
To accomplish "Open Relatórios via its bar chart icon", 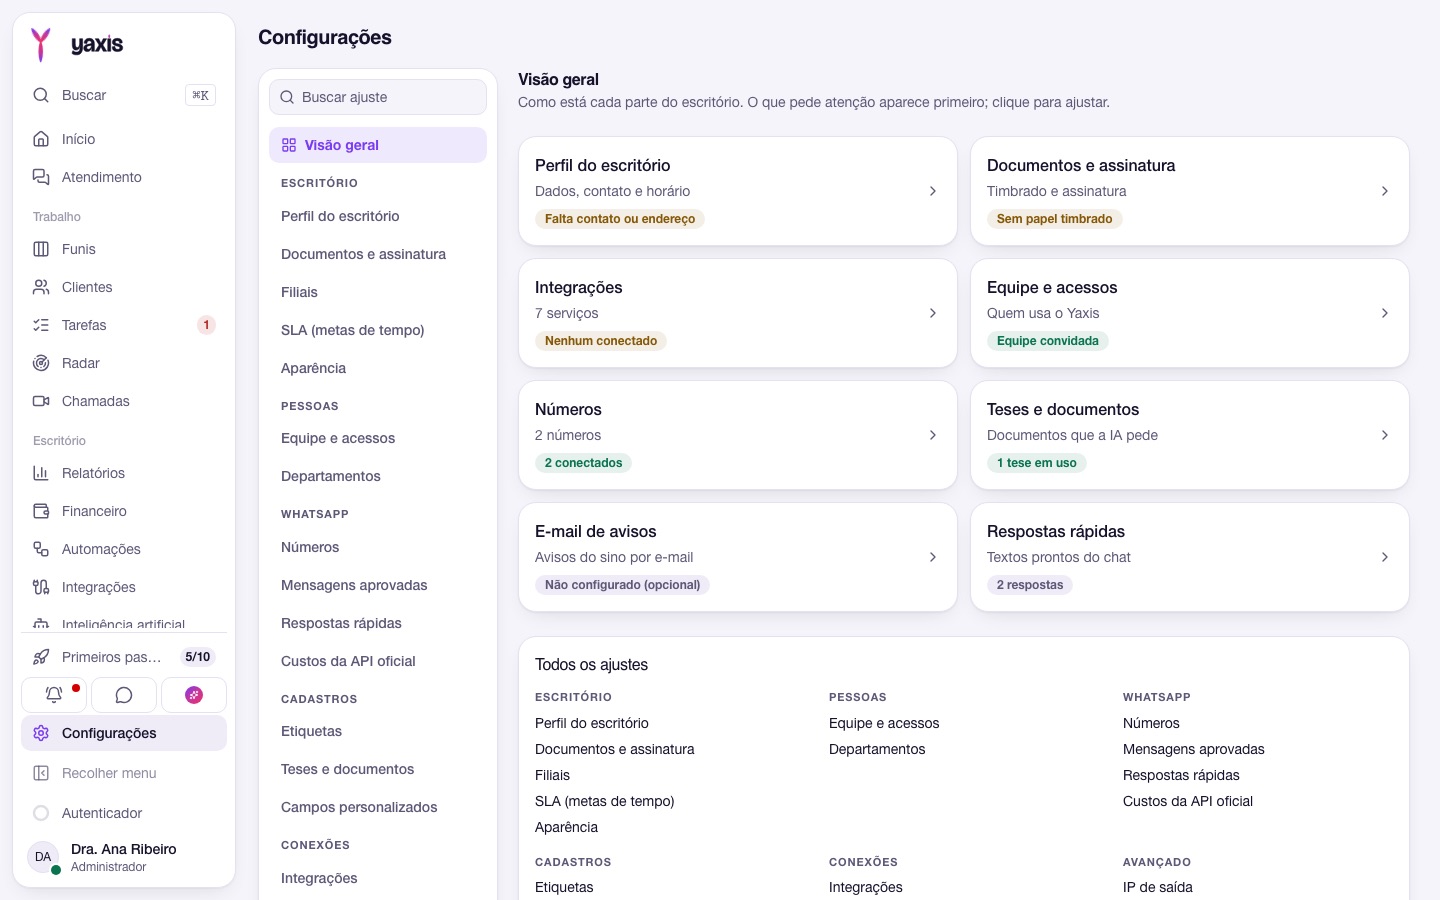I will click(41, 473).
